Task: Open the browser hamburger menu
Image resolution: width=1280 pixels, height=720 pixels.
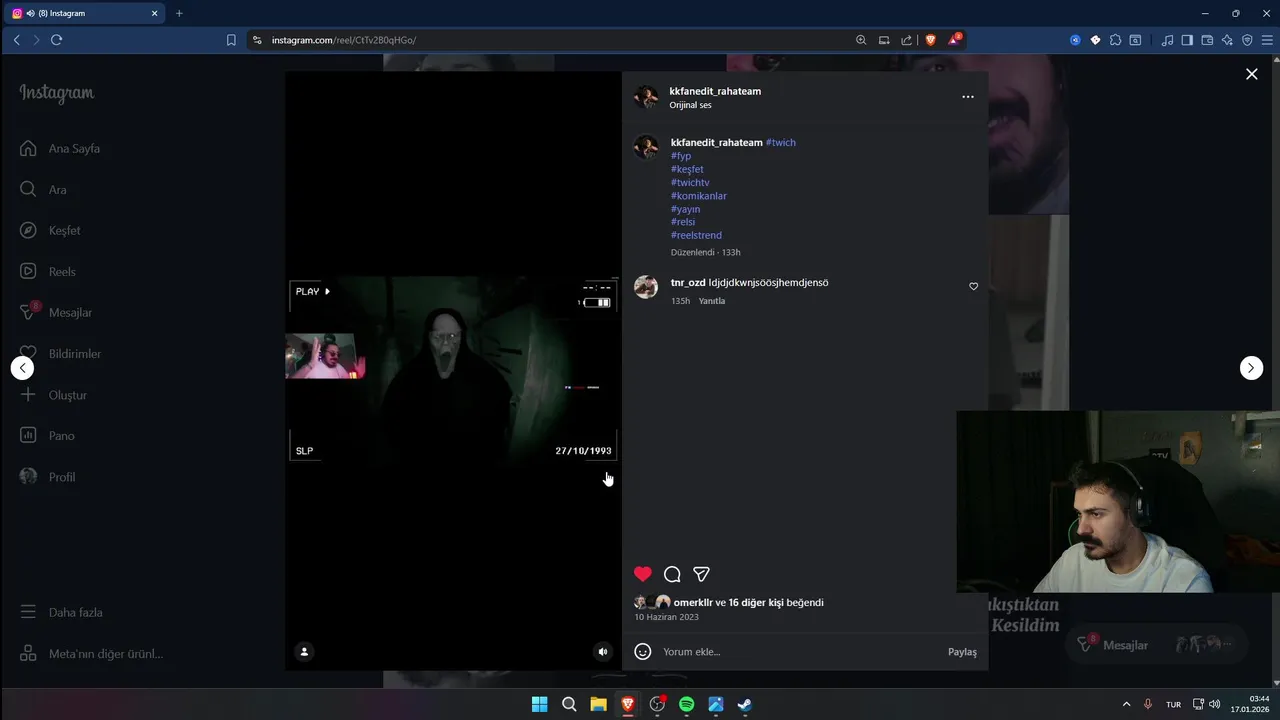Action: (1267, 40)
